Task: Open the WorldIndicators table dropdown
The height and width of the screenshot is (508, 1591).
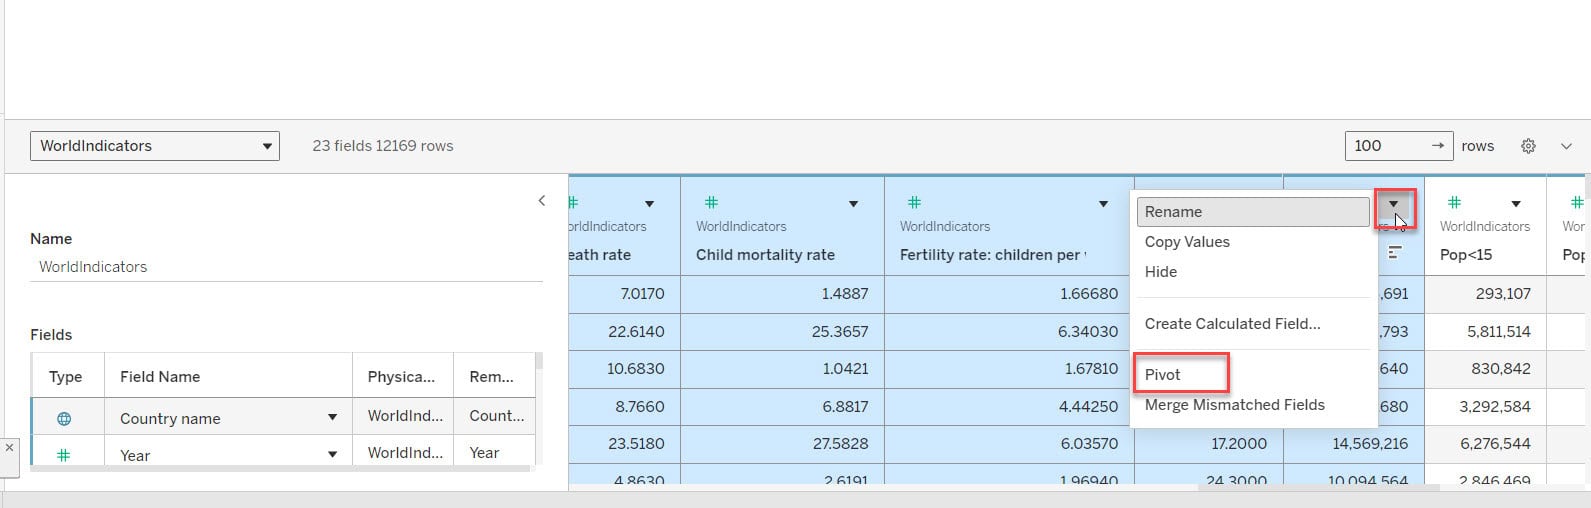Action: (155, 146)
